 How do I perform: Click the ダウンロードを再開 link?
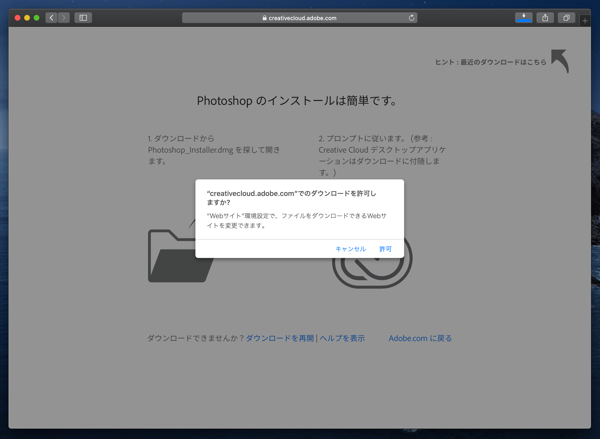pos(280,338)
